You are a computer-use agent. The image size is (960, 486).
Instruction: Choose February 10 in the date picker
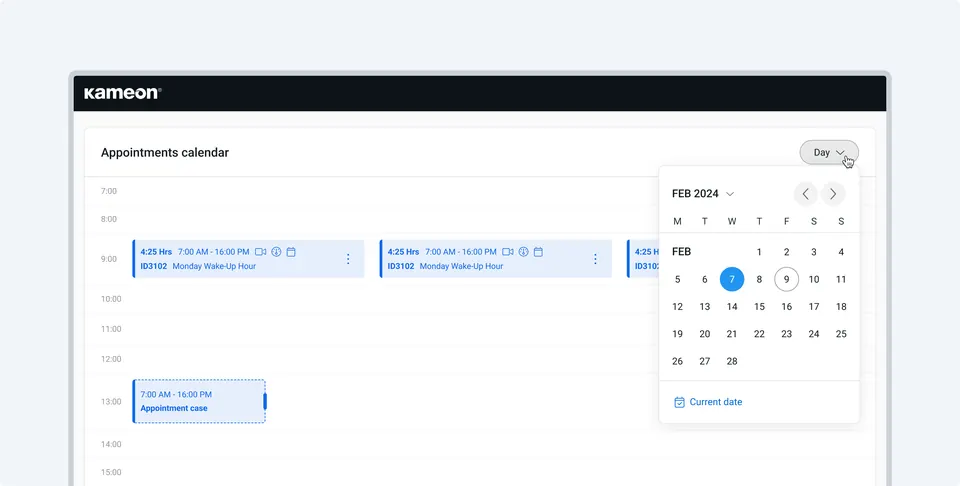point(814,279)
